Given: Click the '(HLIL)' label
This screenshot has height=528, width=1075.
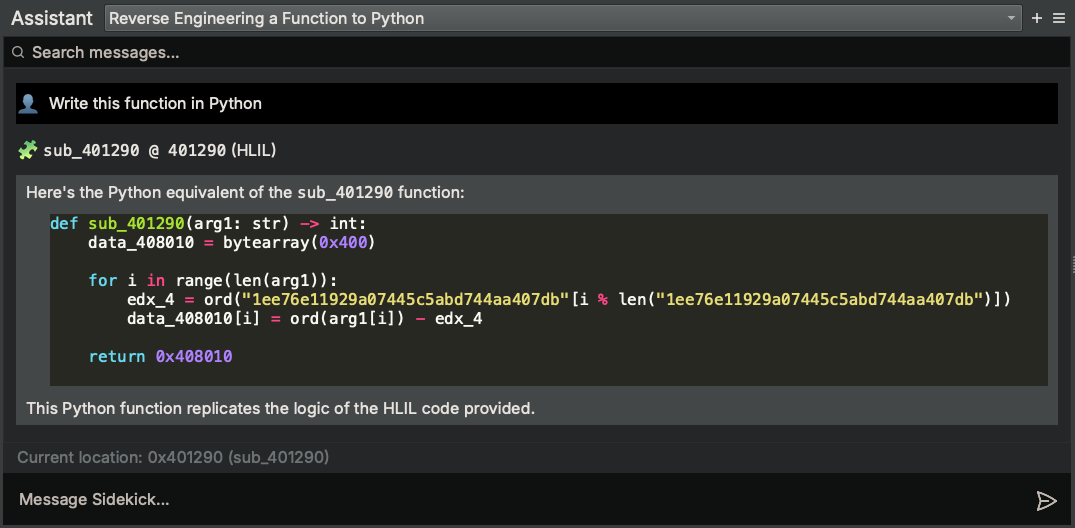Looking at the screenshot, I should (254, 150).
